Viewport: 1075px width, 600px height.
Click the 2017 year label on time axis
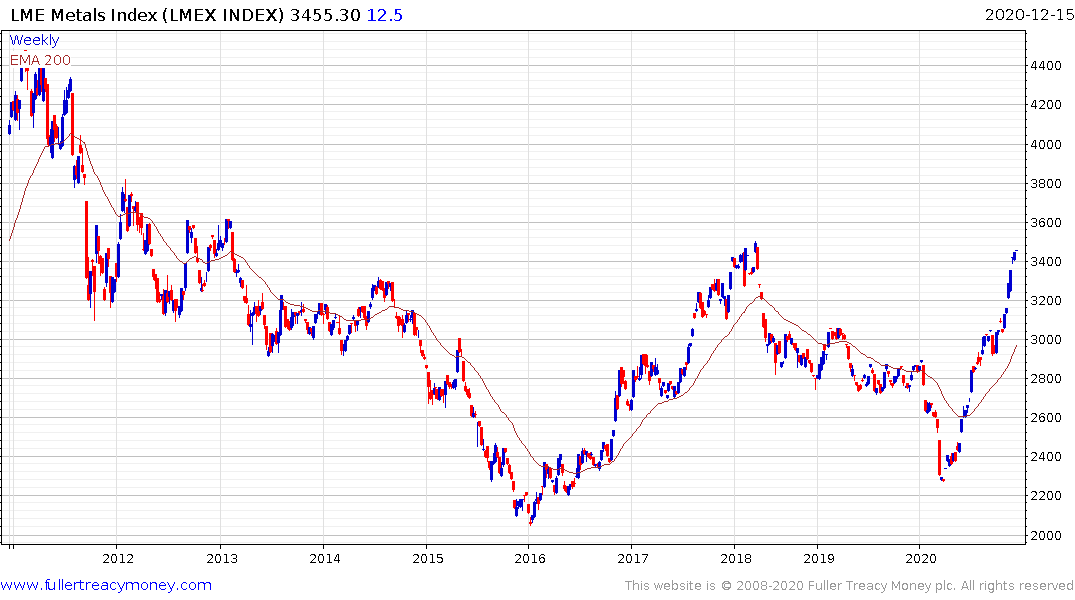tap(633, 558)
